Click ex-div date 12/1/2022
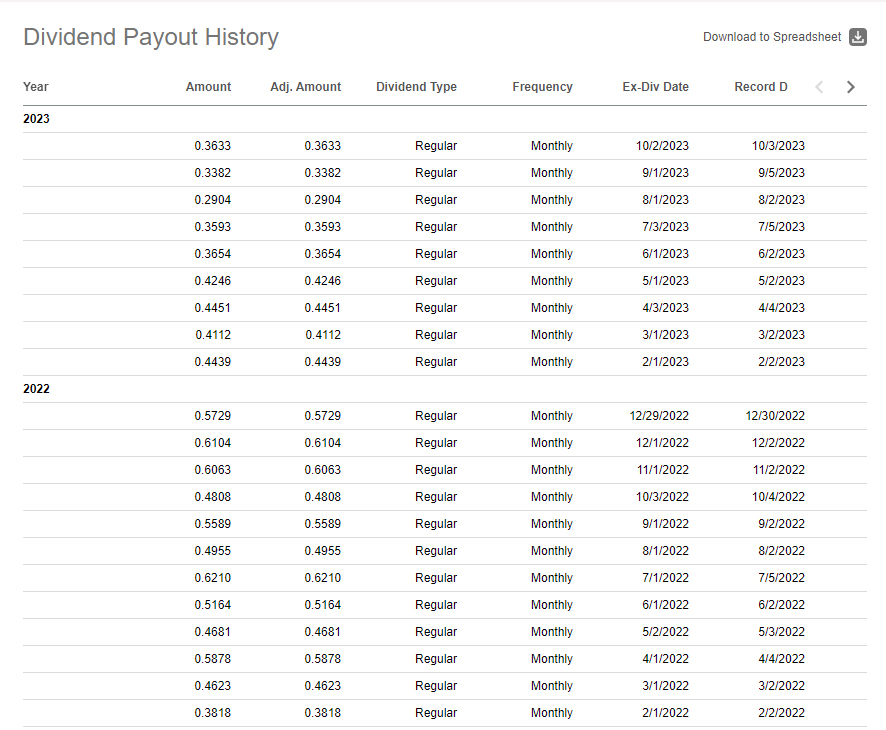The image size is (886, 730). [x=662, y=444]
